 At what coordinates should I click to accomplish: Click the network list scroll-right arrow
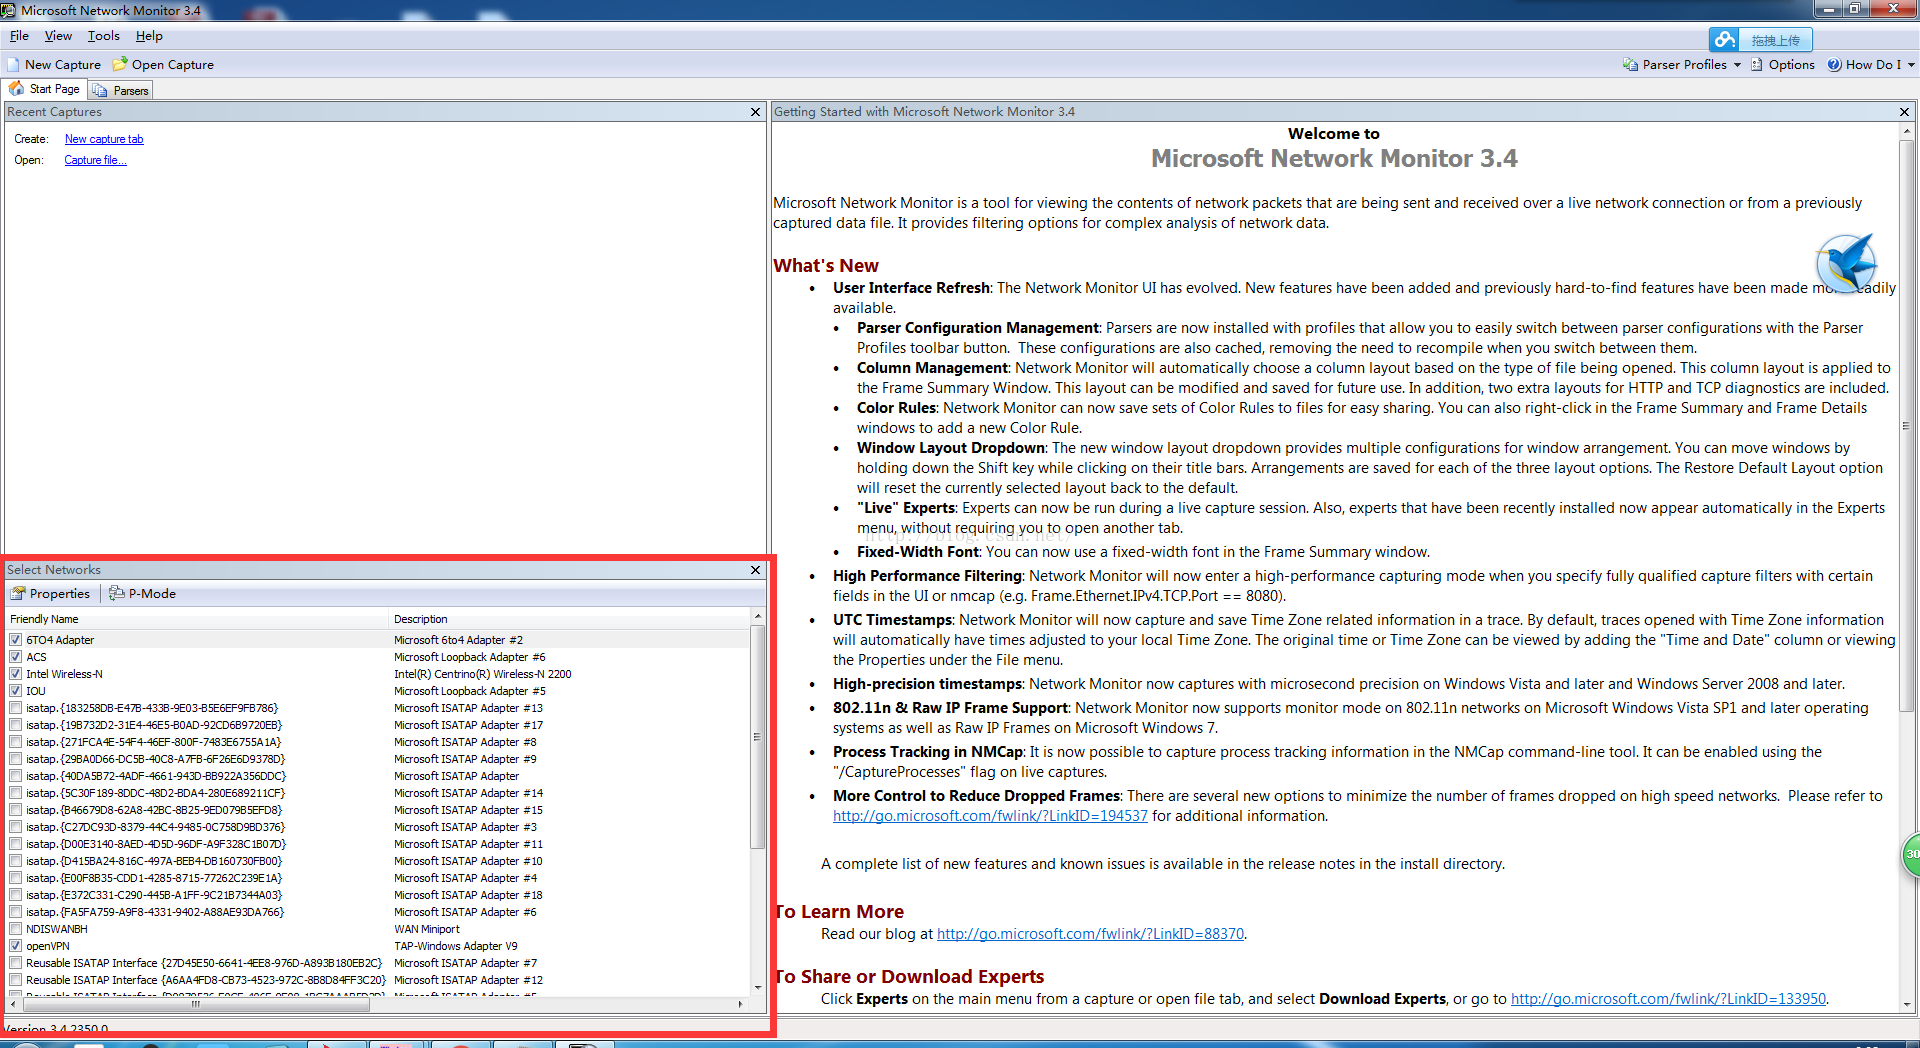click(x=740, y=1004)
